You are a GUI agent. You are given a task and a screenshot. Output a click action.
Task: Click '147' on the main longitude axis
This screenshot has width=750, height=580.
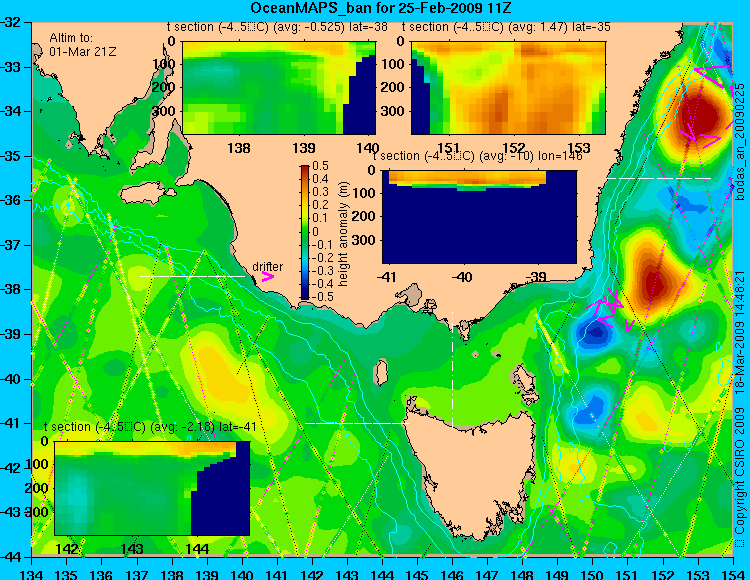(x=487, y=573)
